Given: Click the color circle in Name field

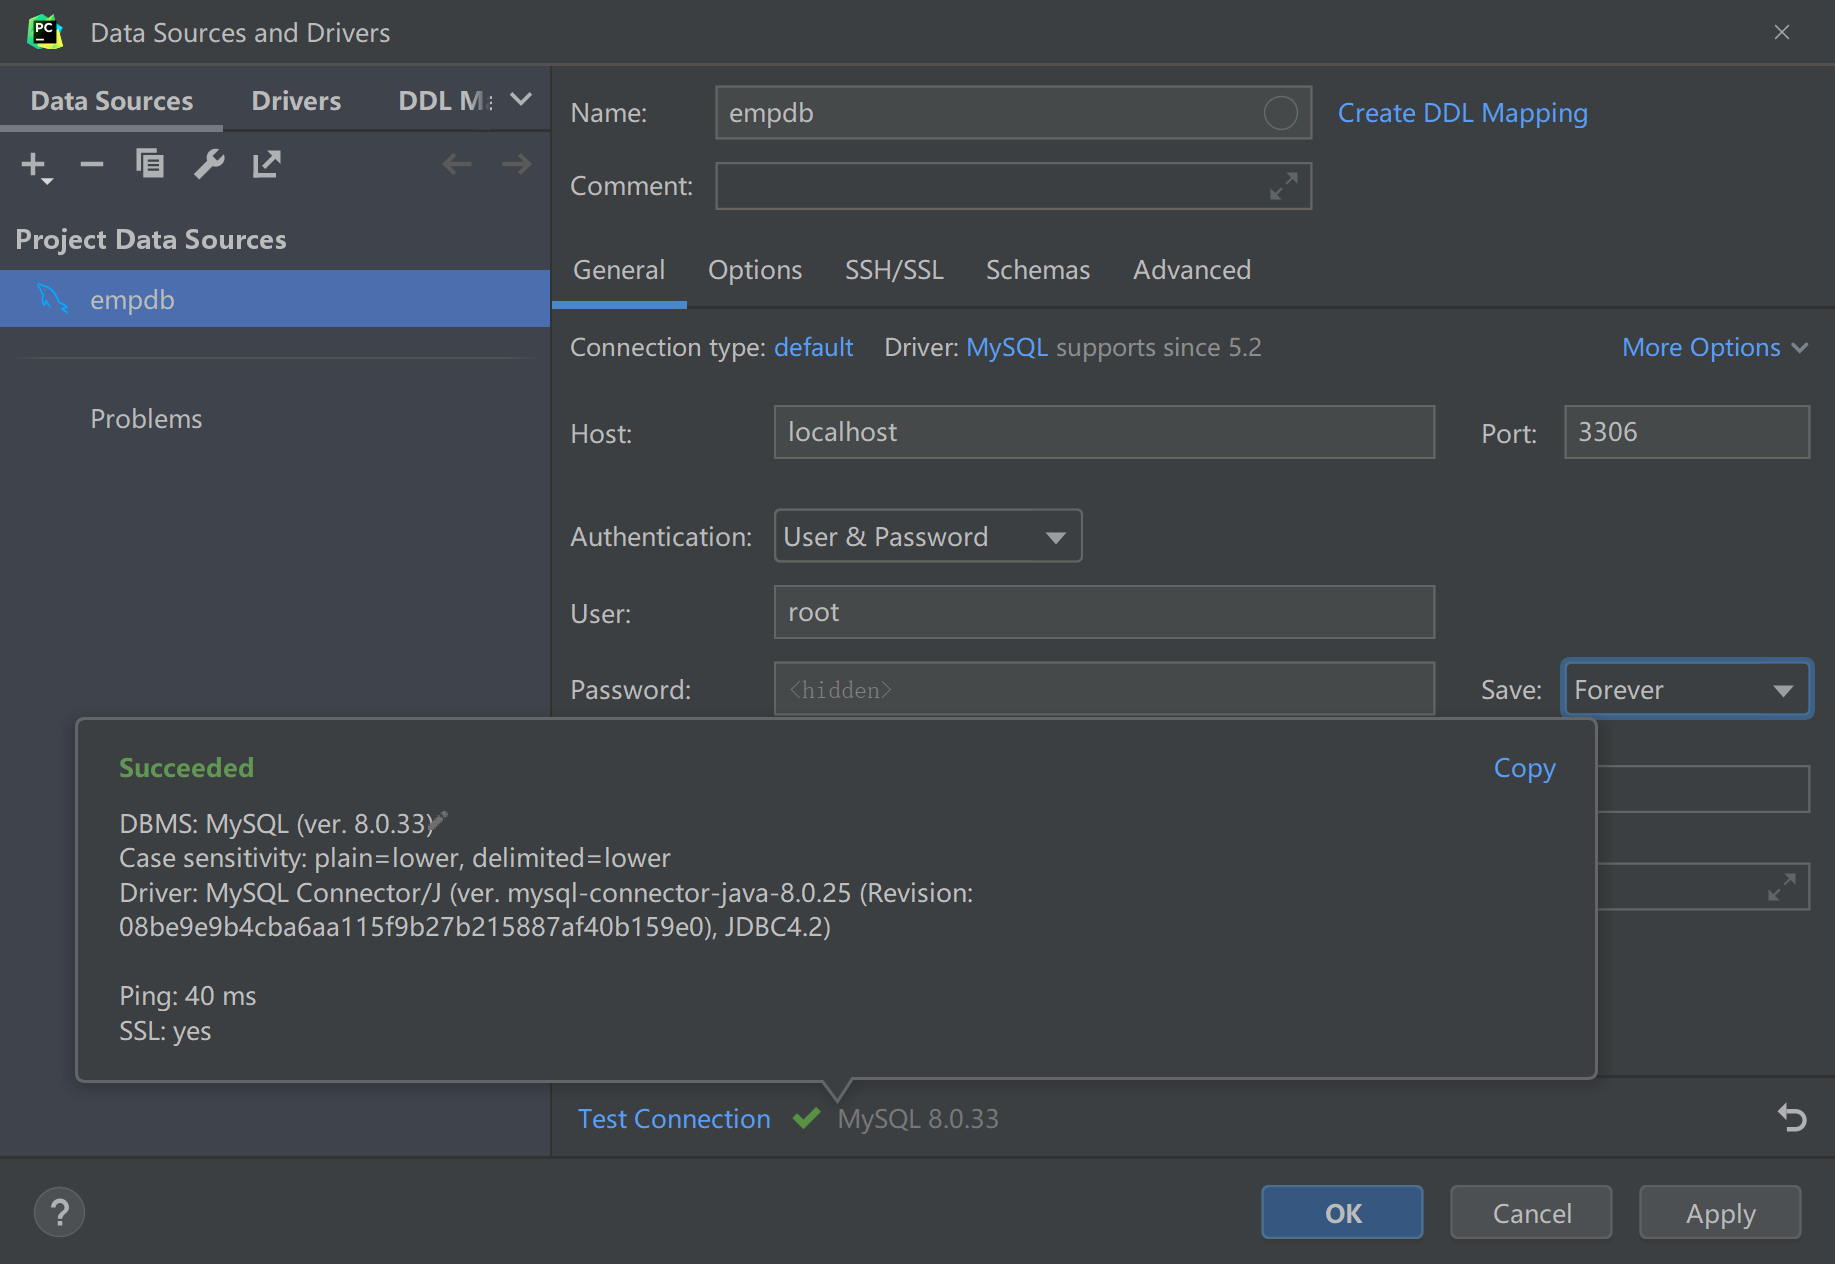Looking at the screenshot, I should click(1280, 113).
